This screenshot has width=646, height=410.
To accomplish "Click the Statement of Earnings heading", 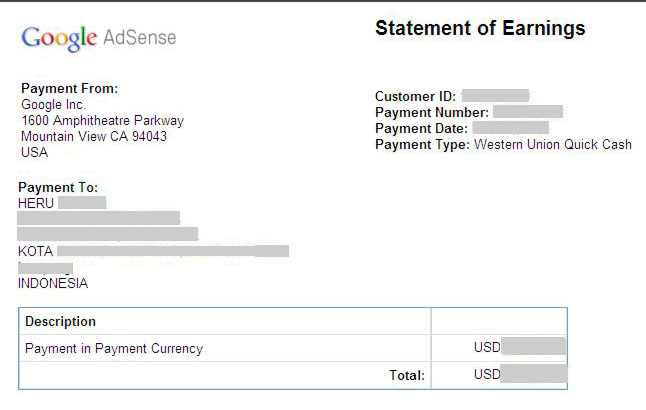I will [x=480, y=28].
